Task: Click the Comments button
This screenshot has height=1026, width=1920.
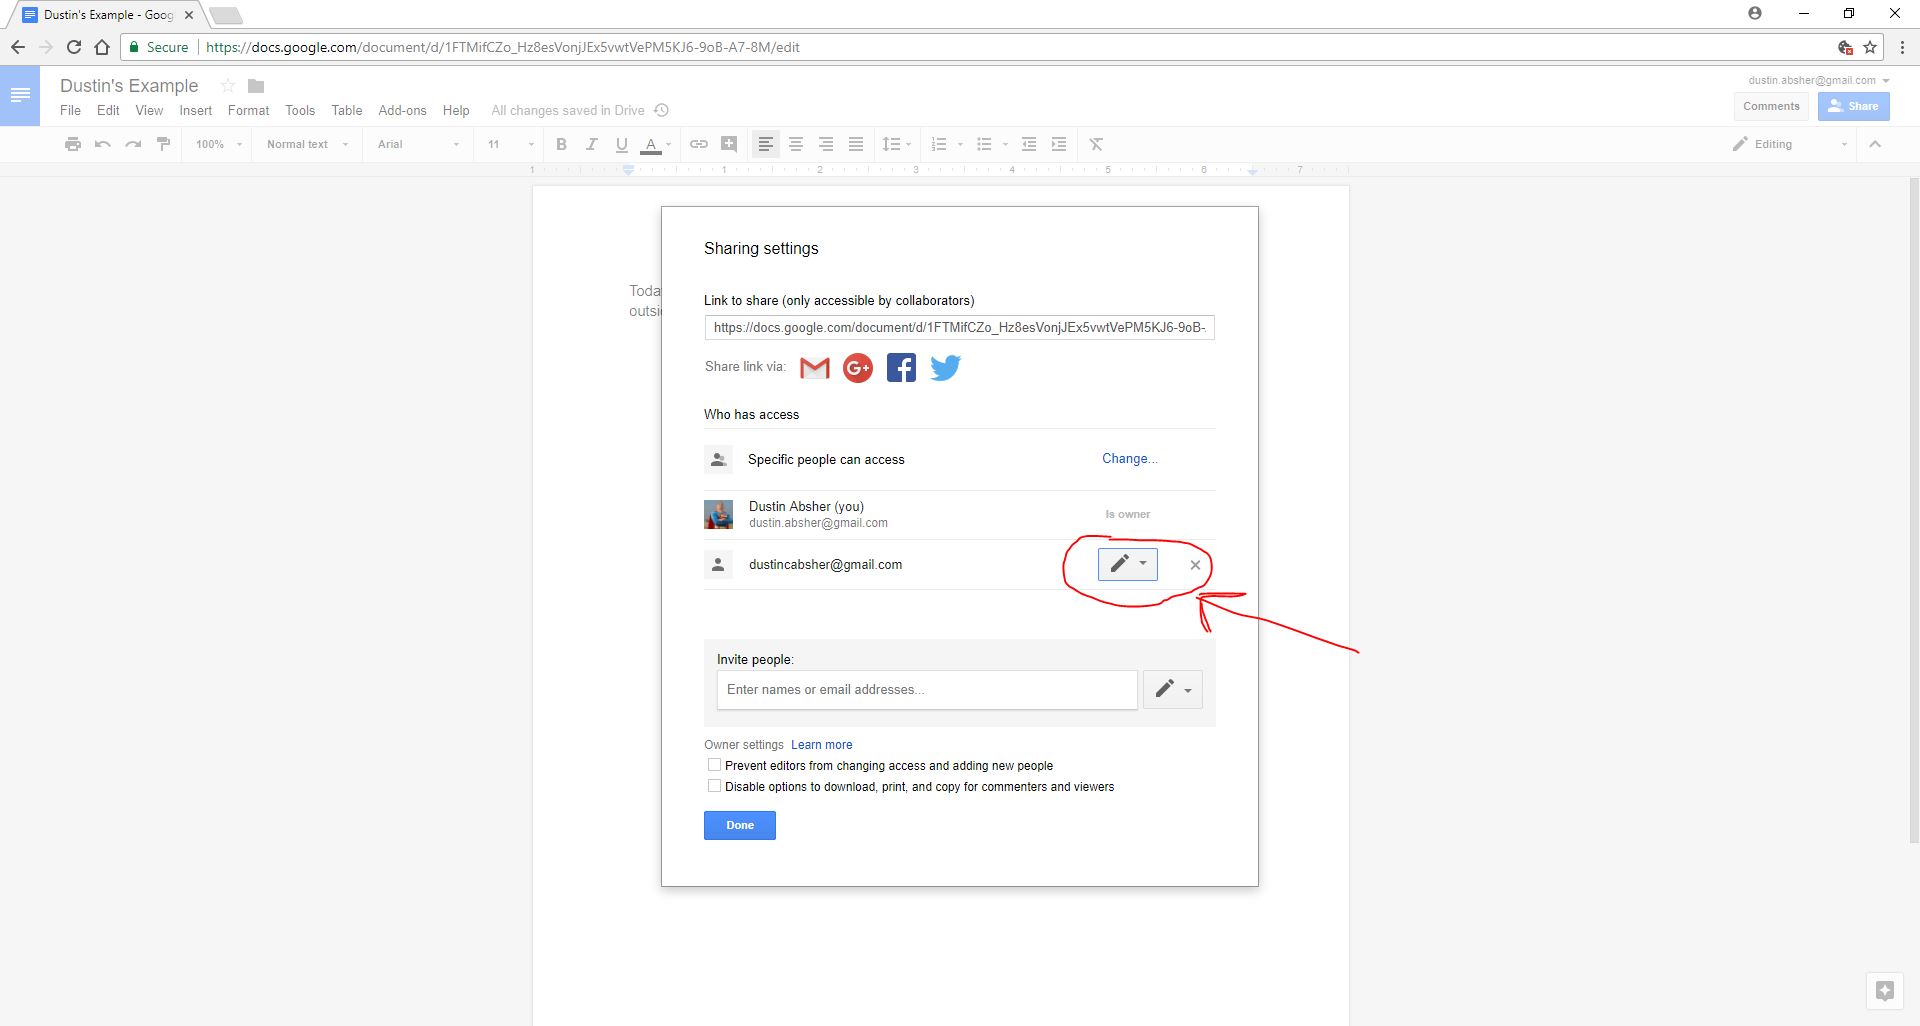Action: coord(1771,106)
